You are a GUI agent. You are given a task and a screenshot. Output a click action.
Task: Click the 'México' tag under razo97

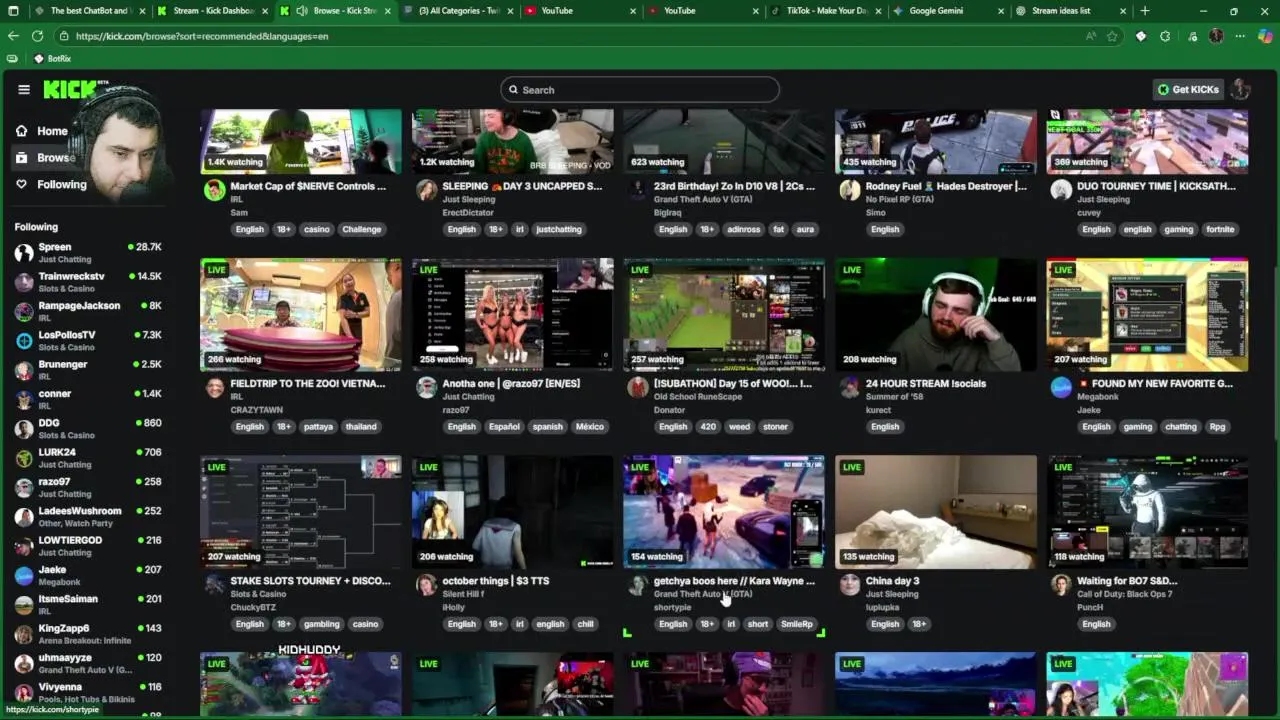[x=590, y=427]
